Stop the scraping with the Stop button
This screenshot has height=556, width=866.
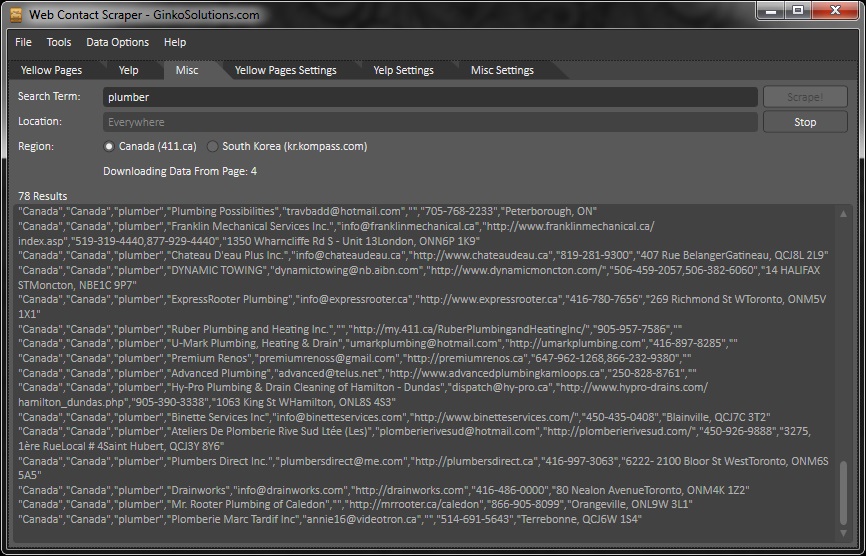[805, 122]
